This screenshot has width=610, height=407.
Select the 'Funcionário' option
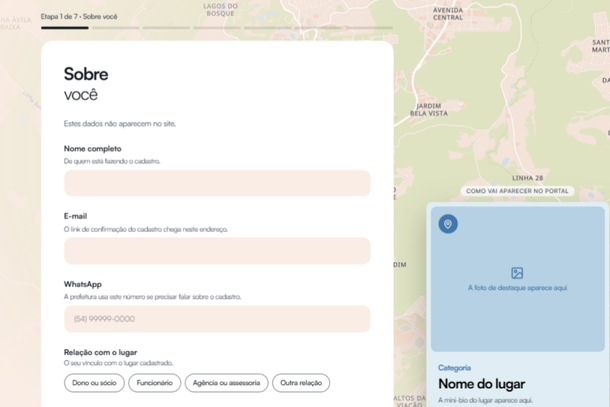(154, 383)
